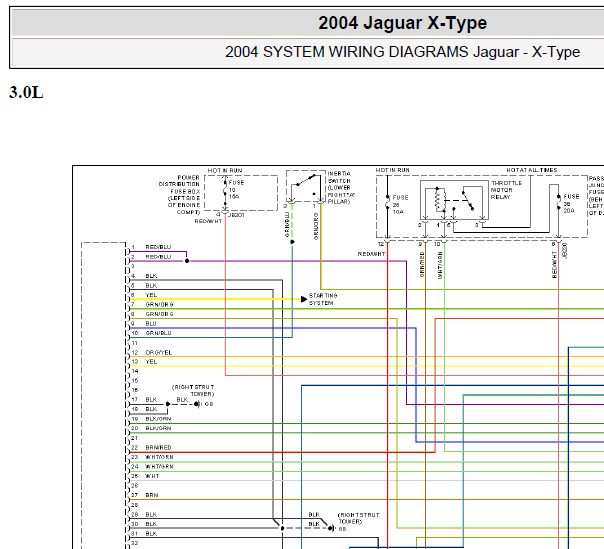
Task: Click pin 23 "WHT/GRN" wire label
Action: 159,457
